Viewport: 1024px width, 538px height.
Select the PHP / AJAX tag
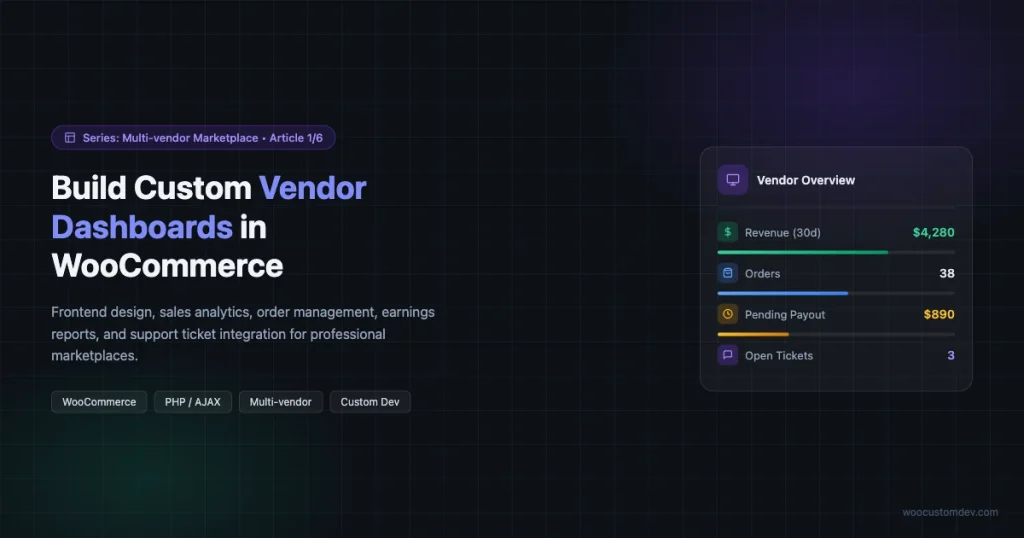coord(193,402)
